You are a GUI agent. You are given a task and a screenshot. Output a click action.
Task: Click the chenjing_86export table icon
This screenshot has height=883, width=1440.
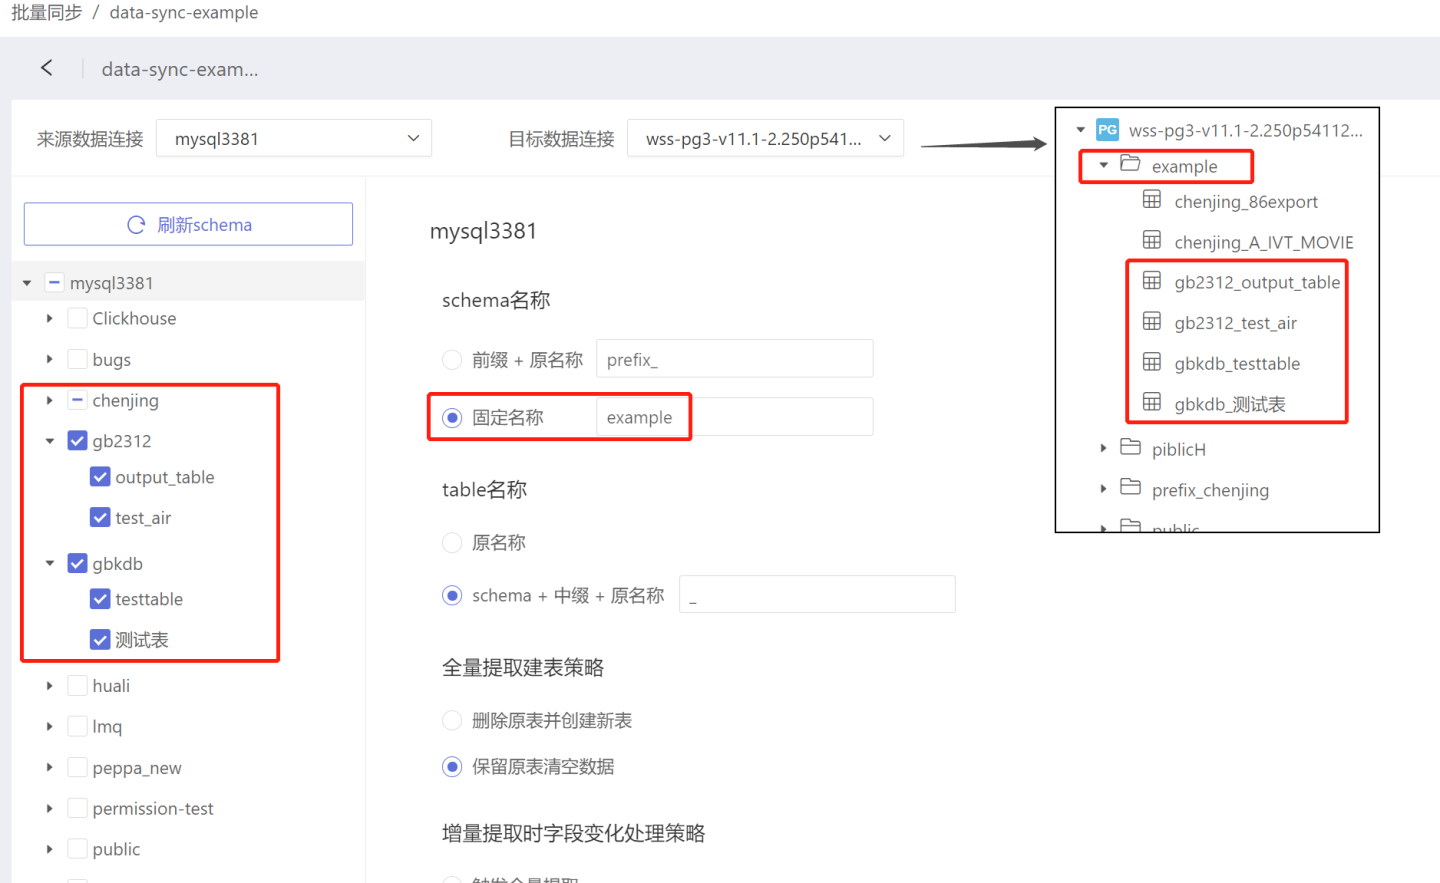pos(1152,200)
